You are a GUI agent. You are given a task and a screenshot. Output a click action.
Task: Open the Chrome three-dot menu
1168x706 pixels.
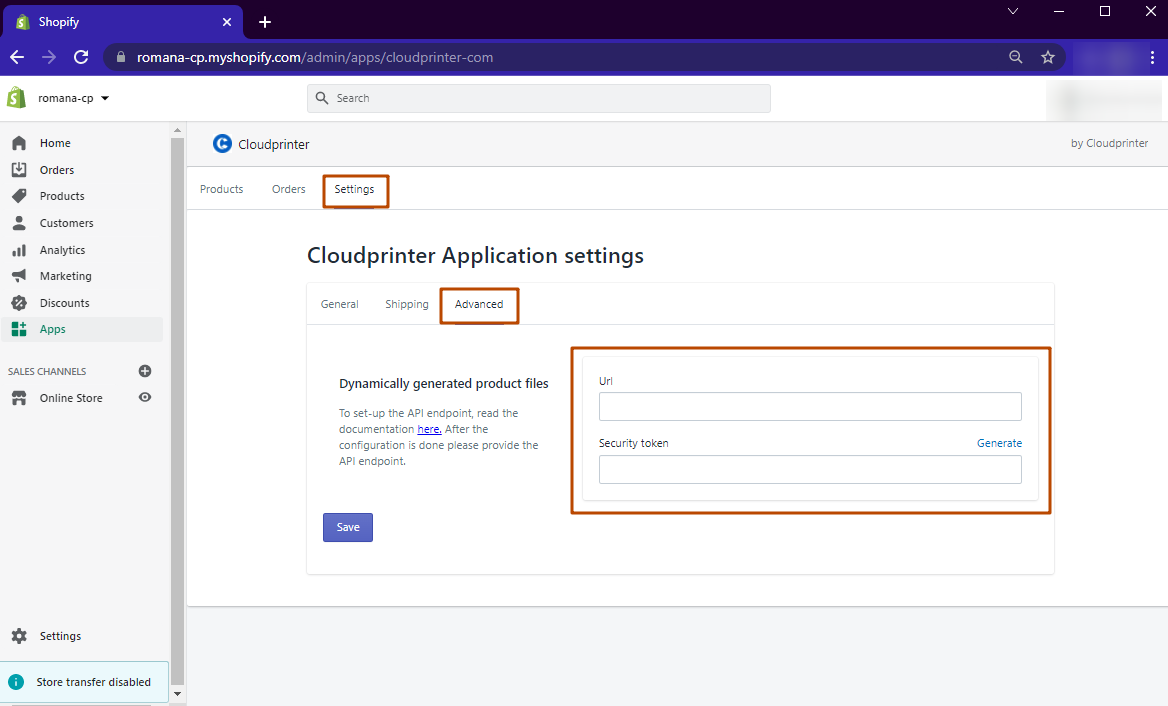(1152, 57)
